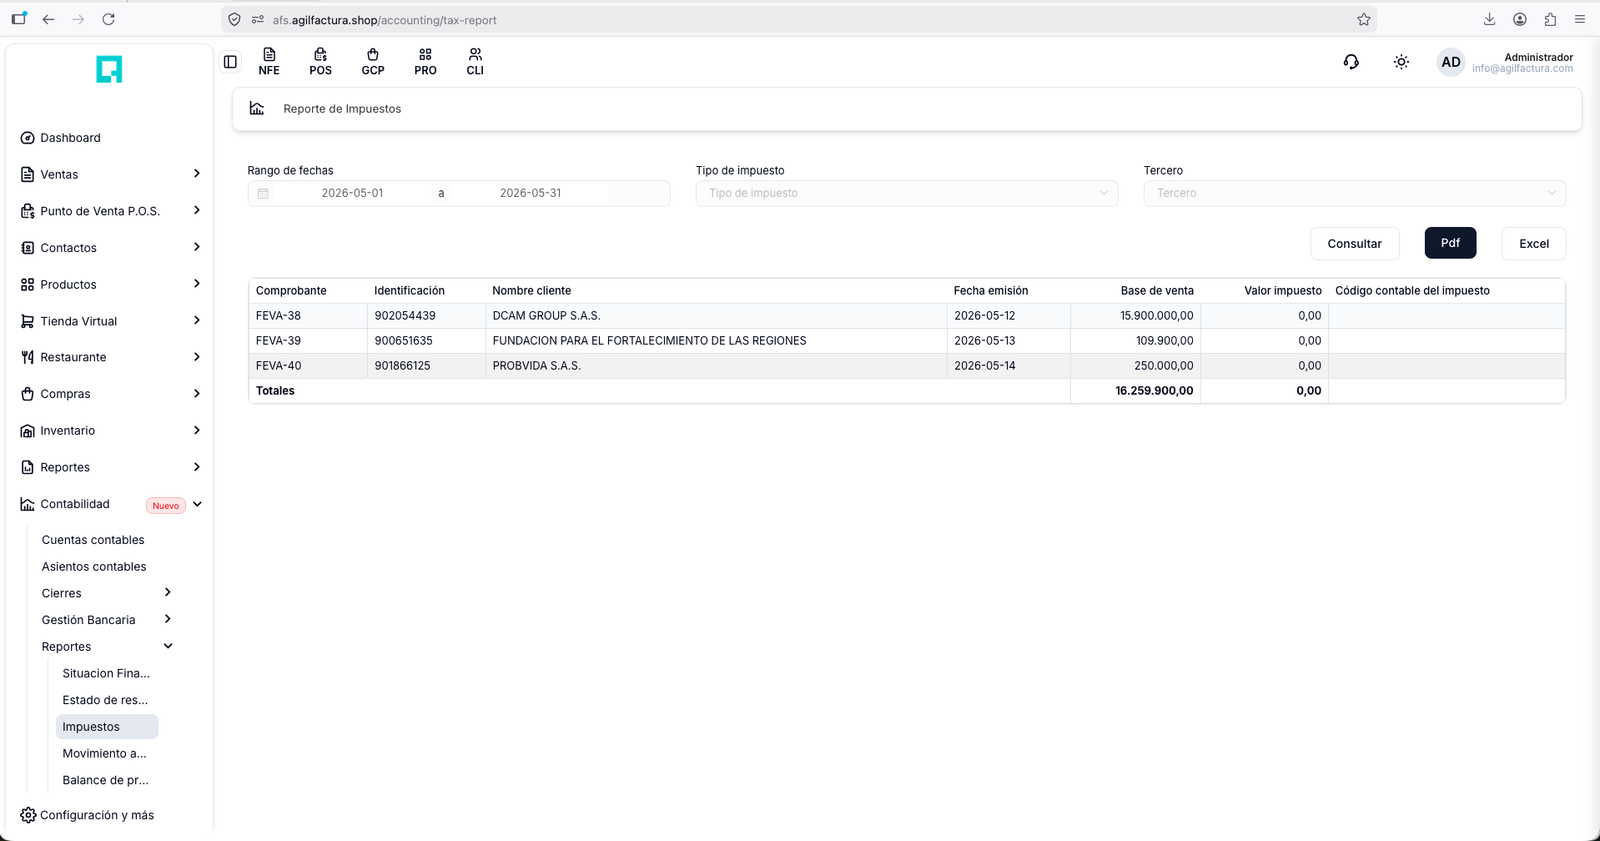Click the headset support icon

1351,62
